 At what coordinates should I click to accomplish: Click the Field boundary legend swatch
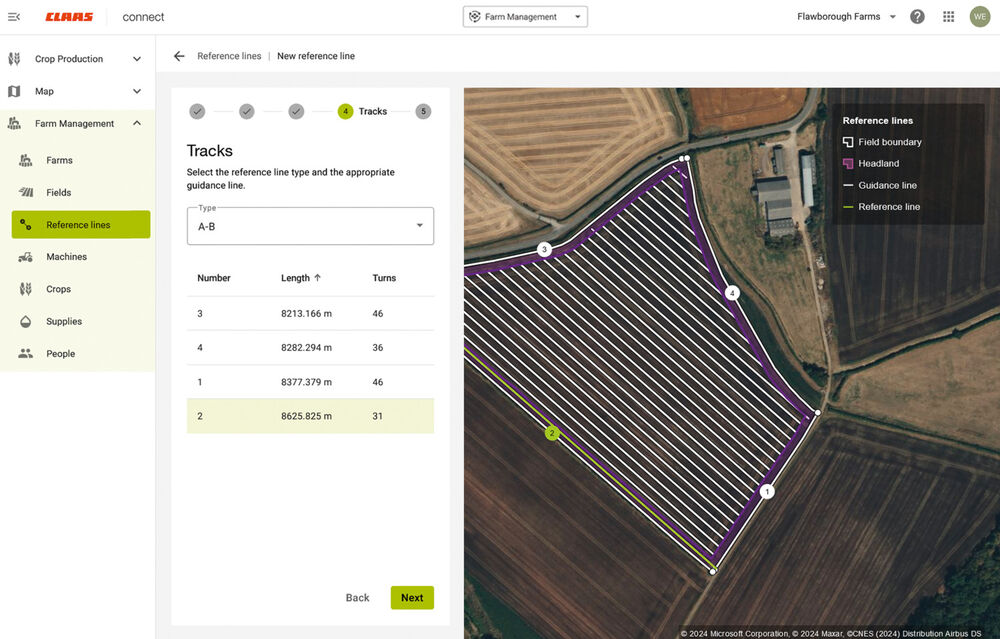point(848,142)
